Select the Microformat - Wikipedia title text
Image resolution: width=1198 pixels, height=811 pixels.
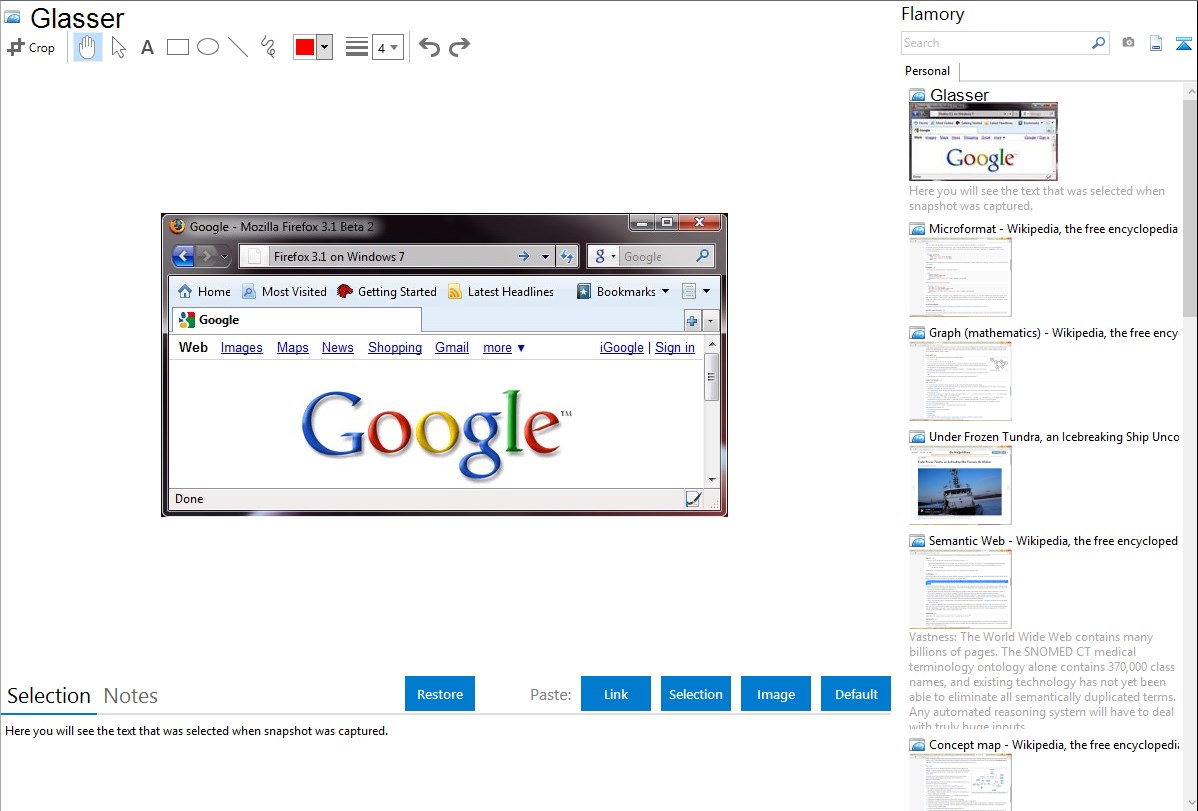[1053, 229]
